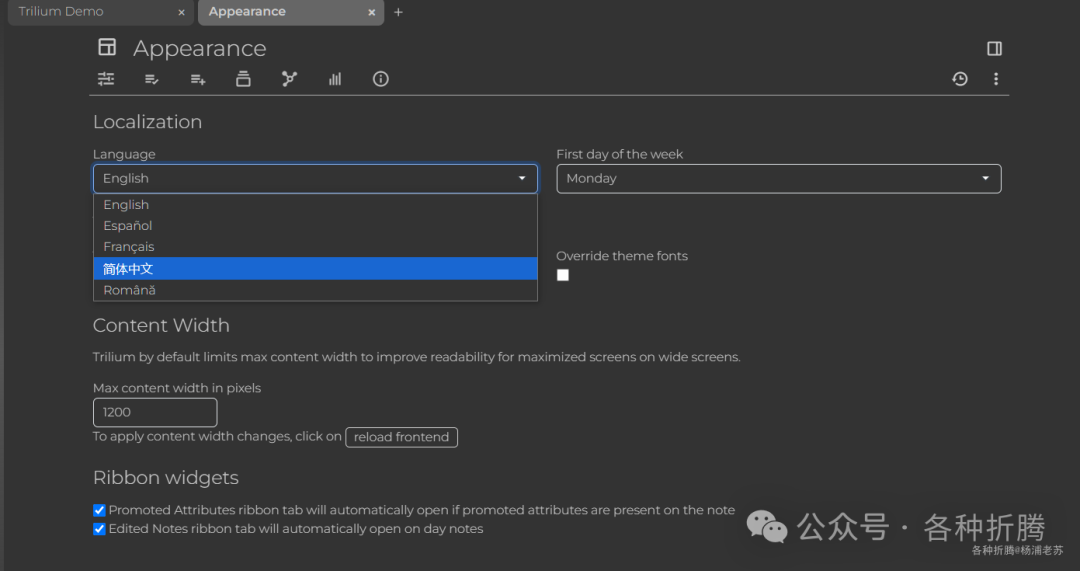Open the Basic Properties ribbon sliders icon

coord(106,79)
